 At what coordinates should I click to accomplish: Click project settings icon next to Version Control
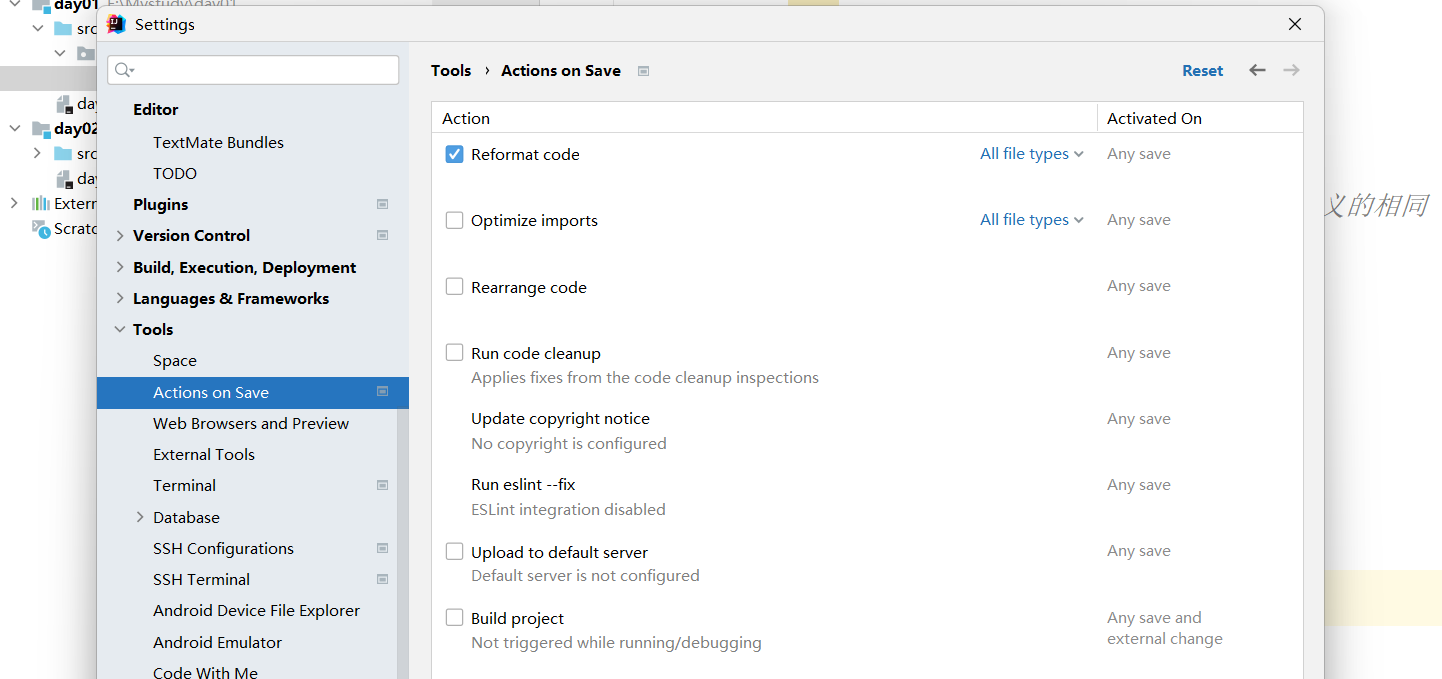tap(382, 235)
